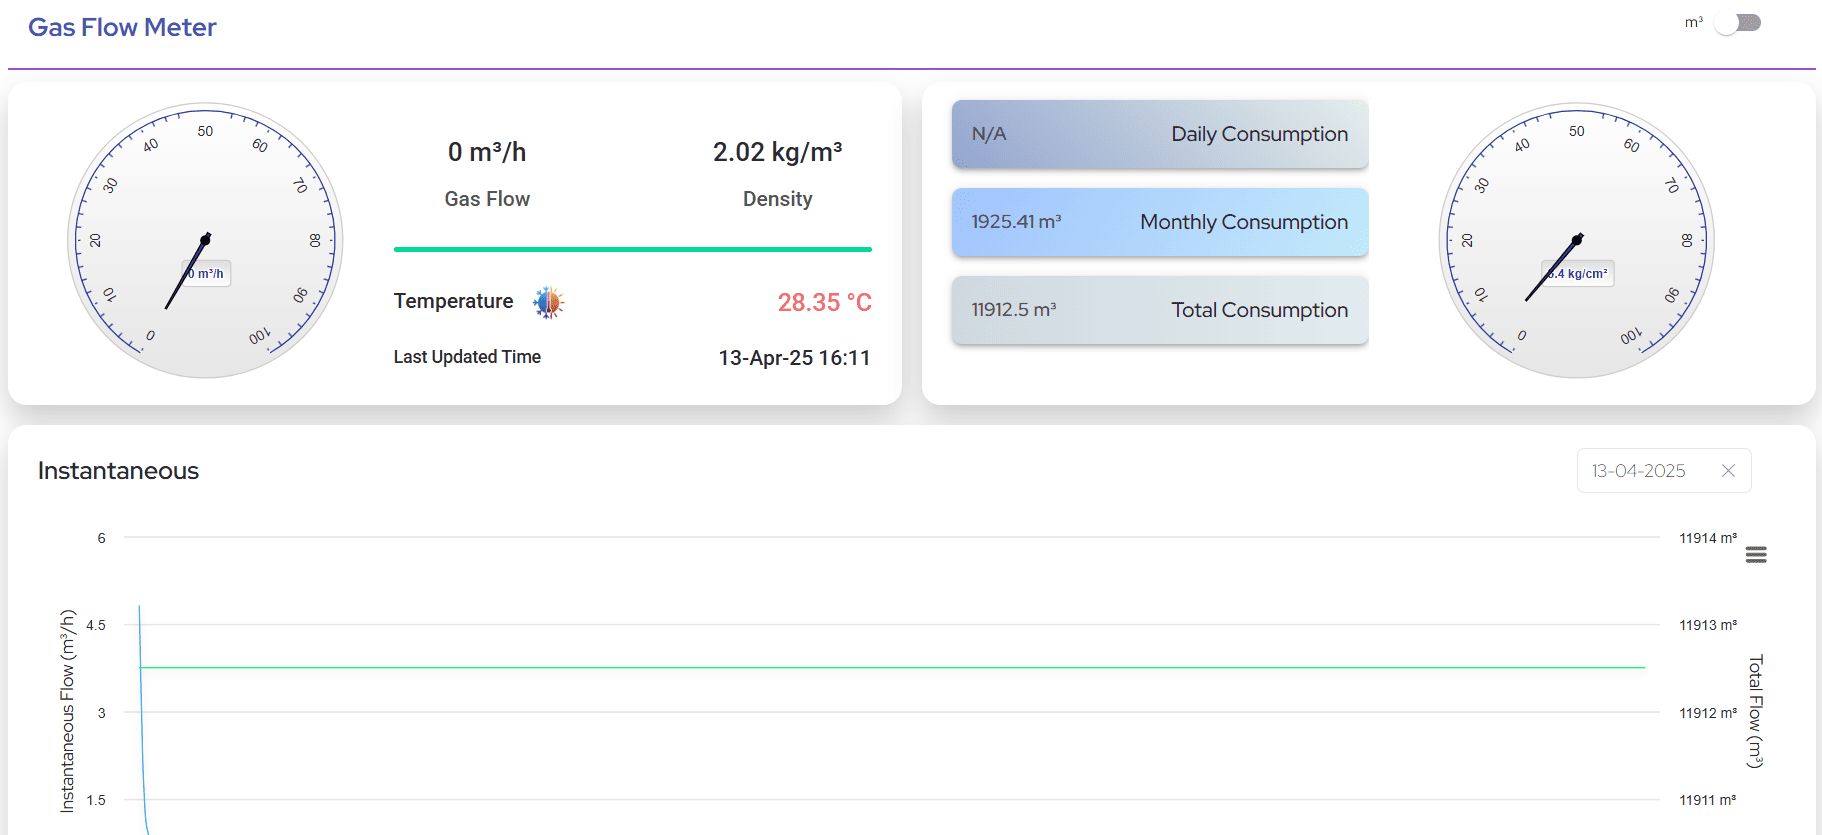
Task: Click the Gas Flow Meter title
Action: (122, 27)
